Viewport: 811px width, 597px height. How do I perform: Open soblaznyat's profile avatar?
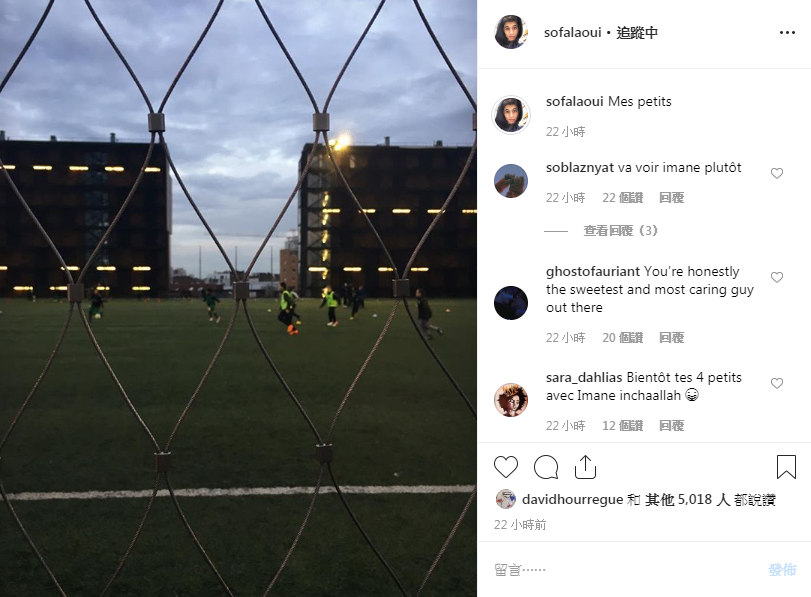pos(511,181)
